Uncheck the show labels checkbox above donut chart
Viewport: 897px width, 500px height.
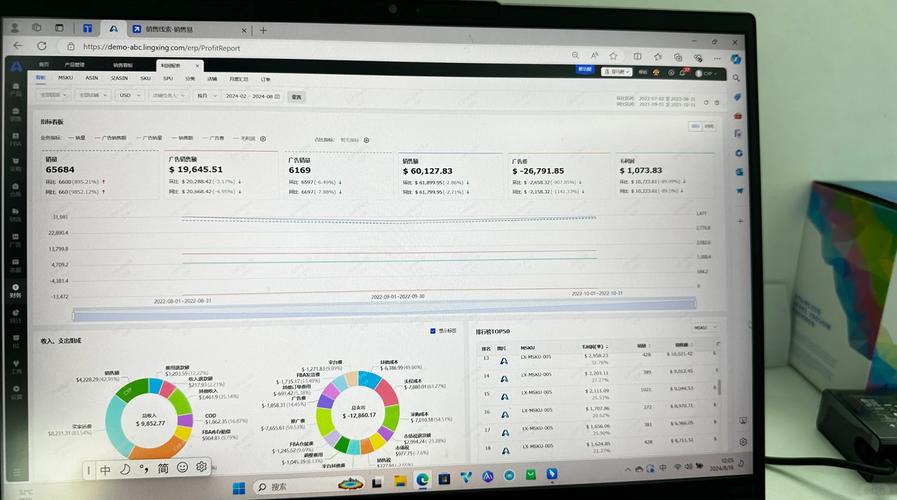(432, 331)
